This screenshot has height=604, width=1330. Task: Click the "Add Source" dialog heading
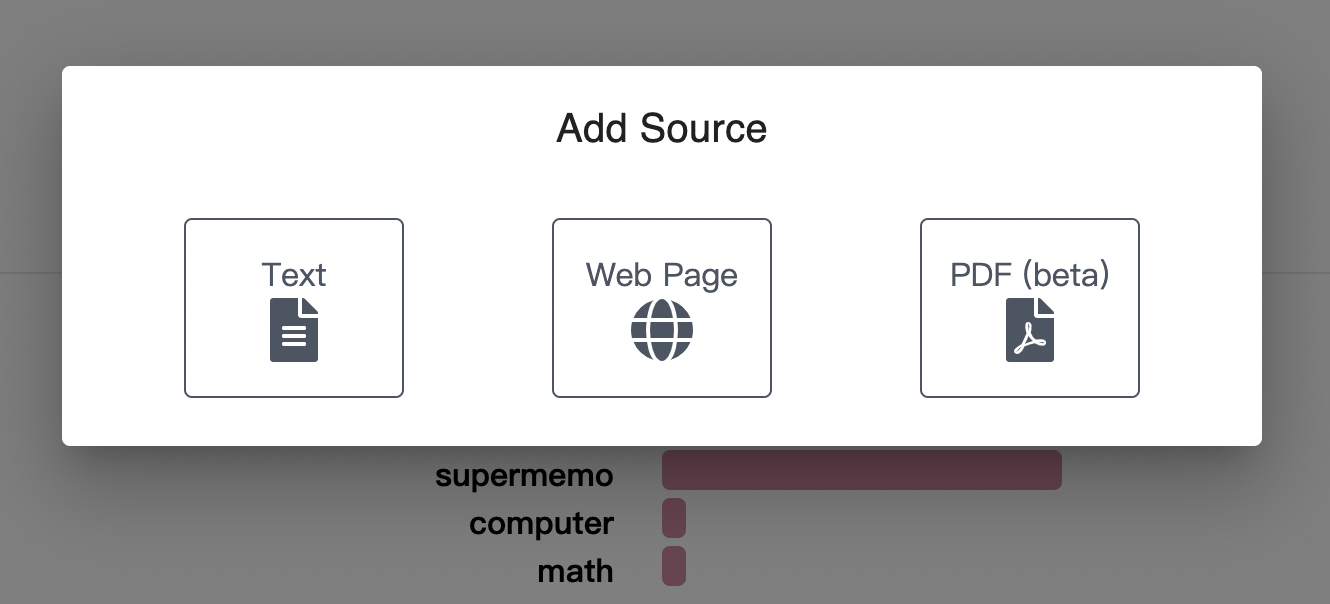click(662, 129)
